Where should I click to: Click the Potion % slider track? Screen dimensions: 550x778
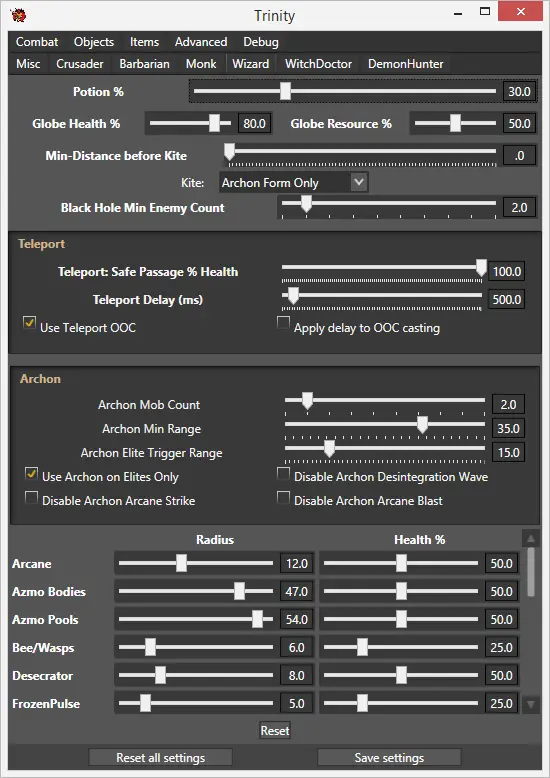pos(344,91)
